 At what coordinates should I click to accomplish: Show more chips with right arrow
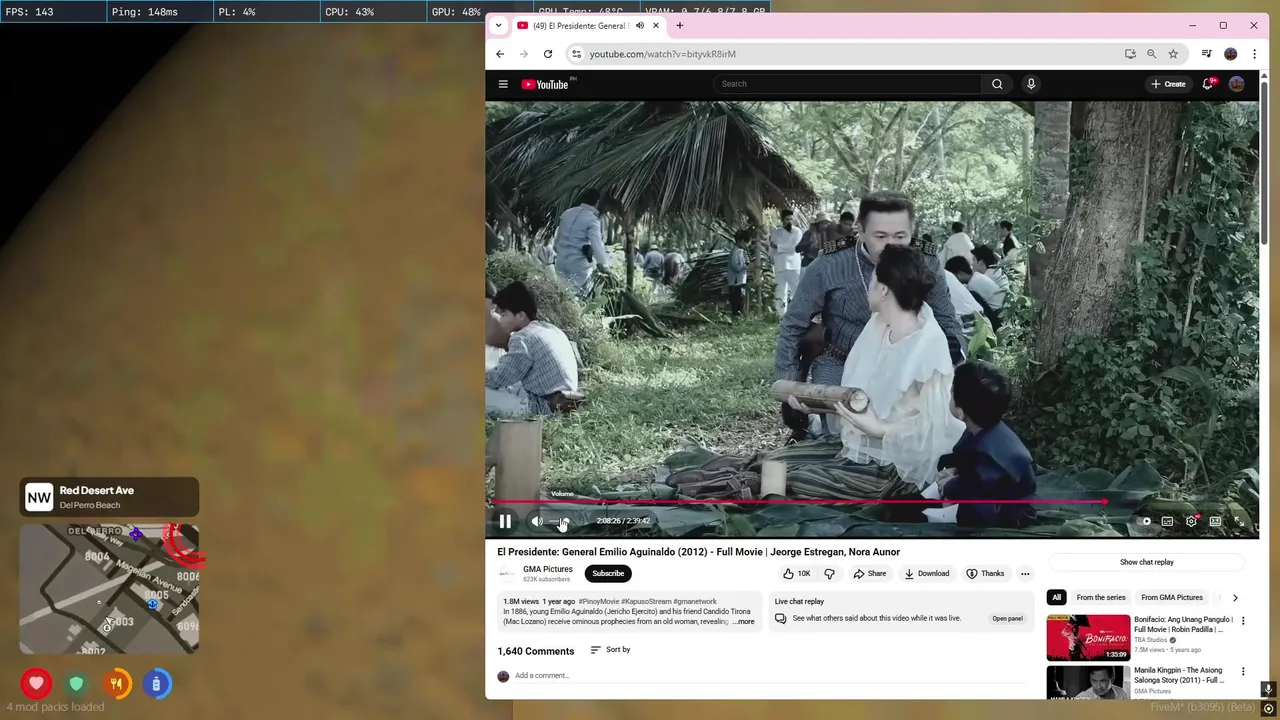(1235, 597)
